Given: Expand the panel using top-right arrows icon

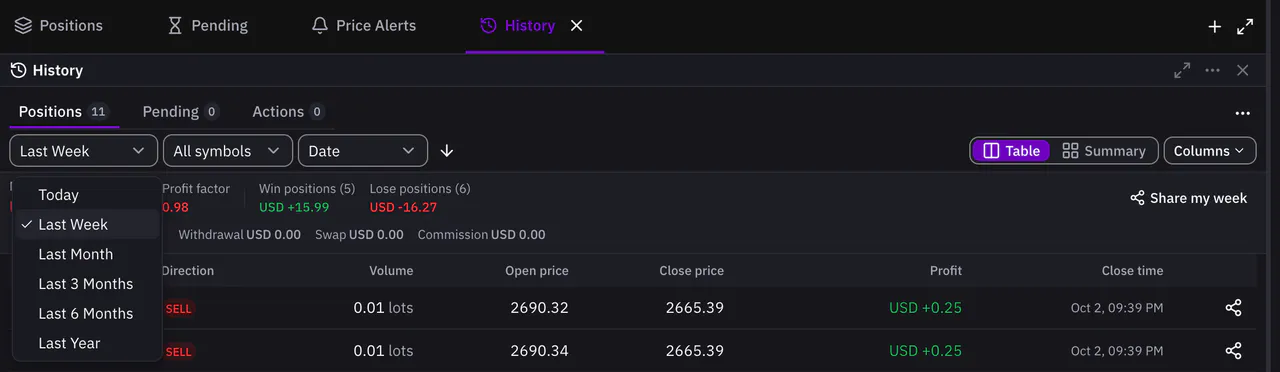Looking at the screenshot, I should click(1245, 27).
